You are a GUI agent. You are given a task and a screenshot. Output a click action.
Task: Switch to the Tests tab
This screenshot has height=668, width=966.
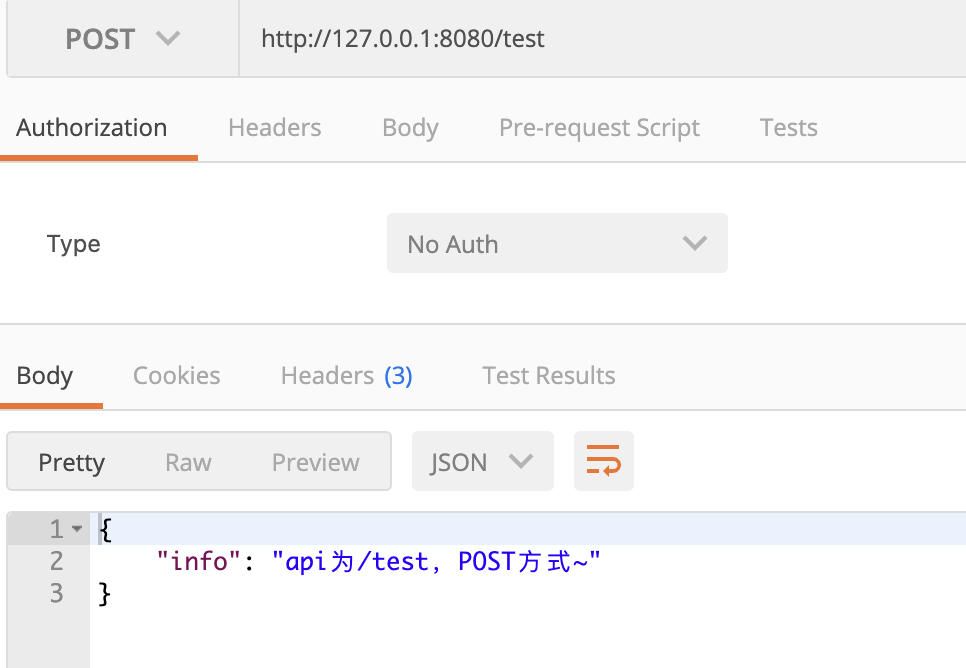point(788,128)
